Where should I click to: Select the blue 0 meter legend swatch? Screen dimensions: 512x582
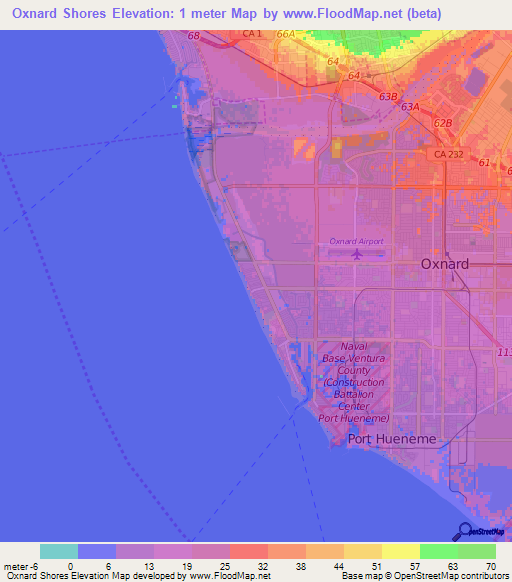pos(97,551)
